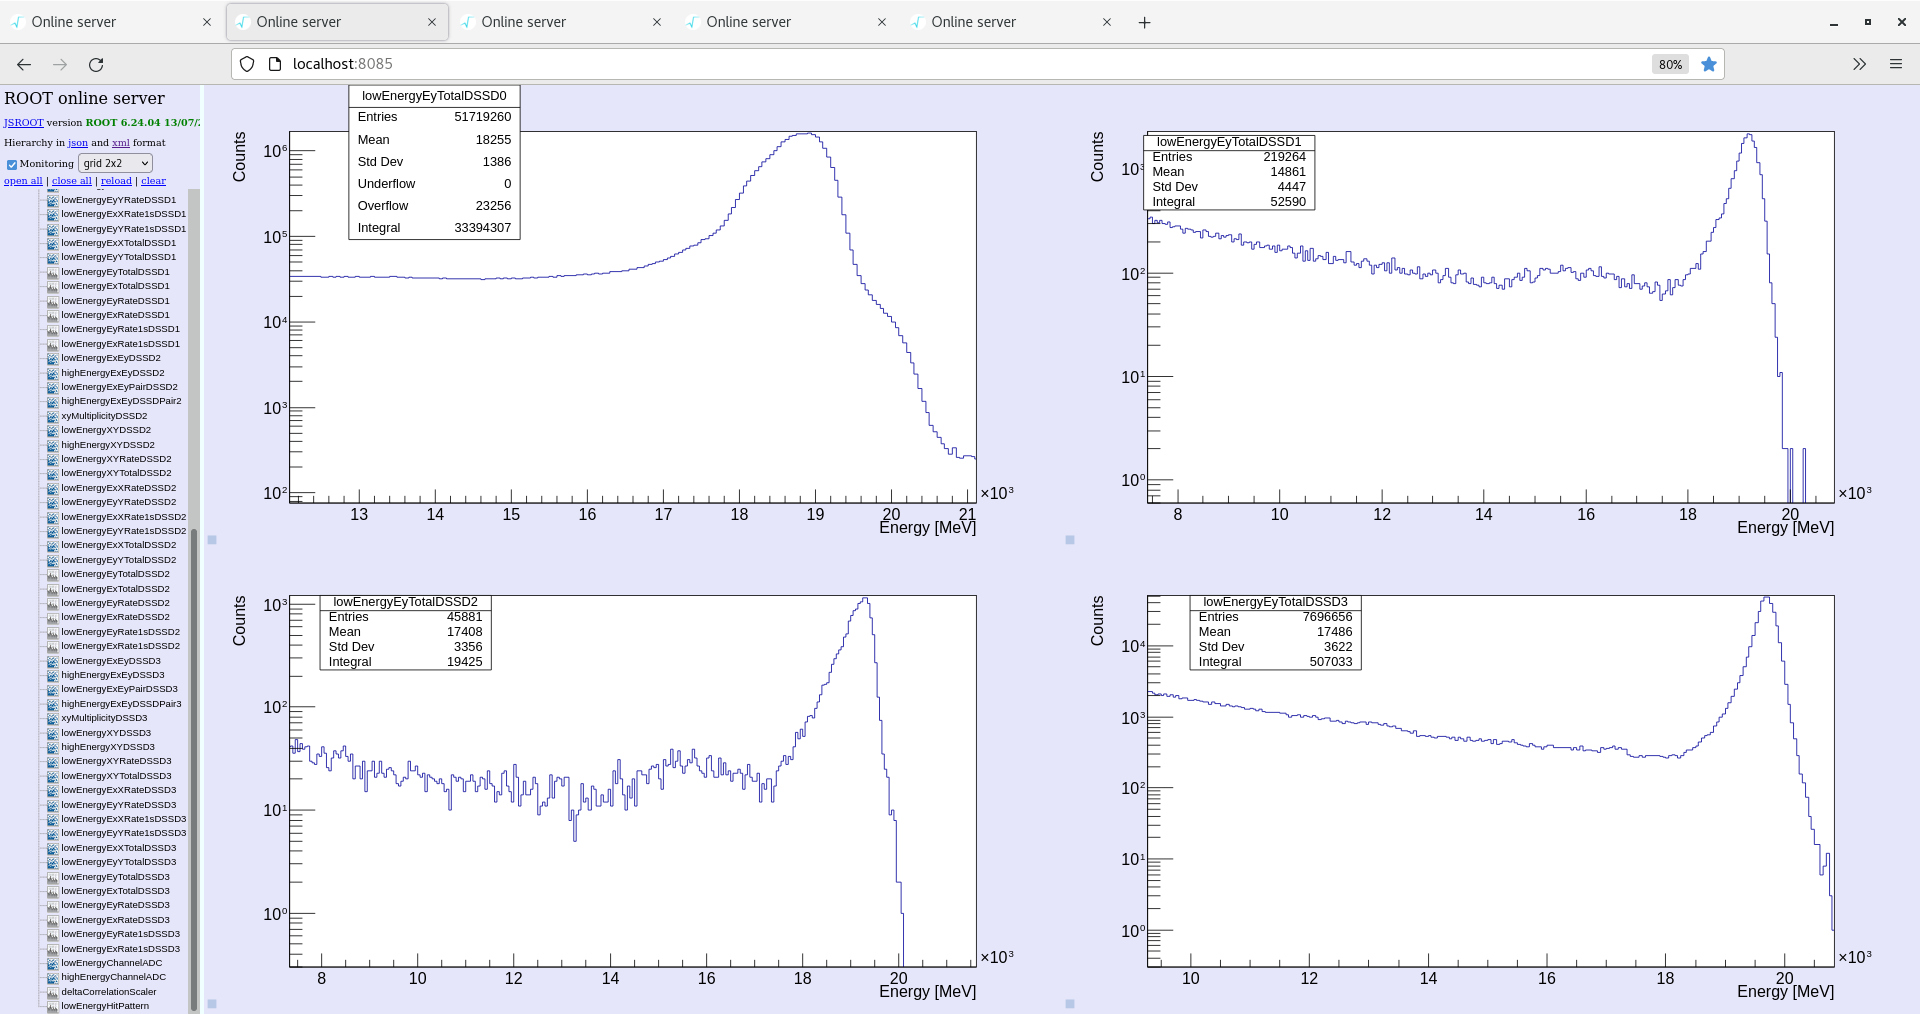
Task: Open tree item lowEnergyXYRateDSSD2
Action: click(x=116, y=459)
